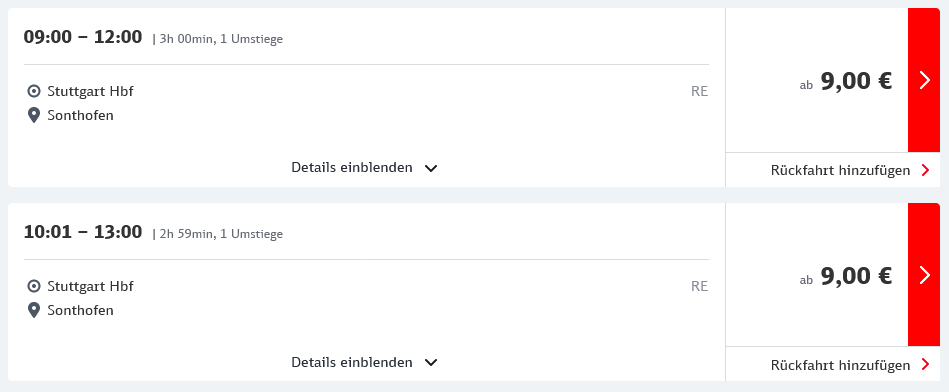Select the 09:00 connection red arrow button
This screenshot has height=392, width=949.
pyautogui.click(x=924, y=80)
